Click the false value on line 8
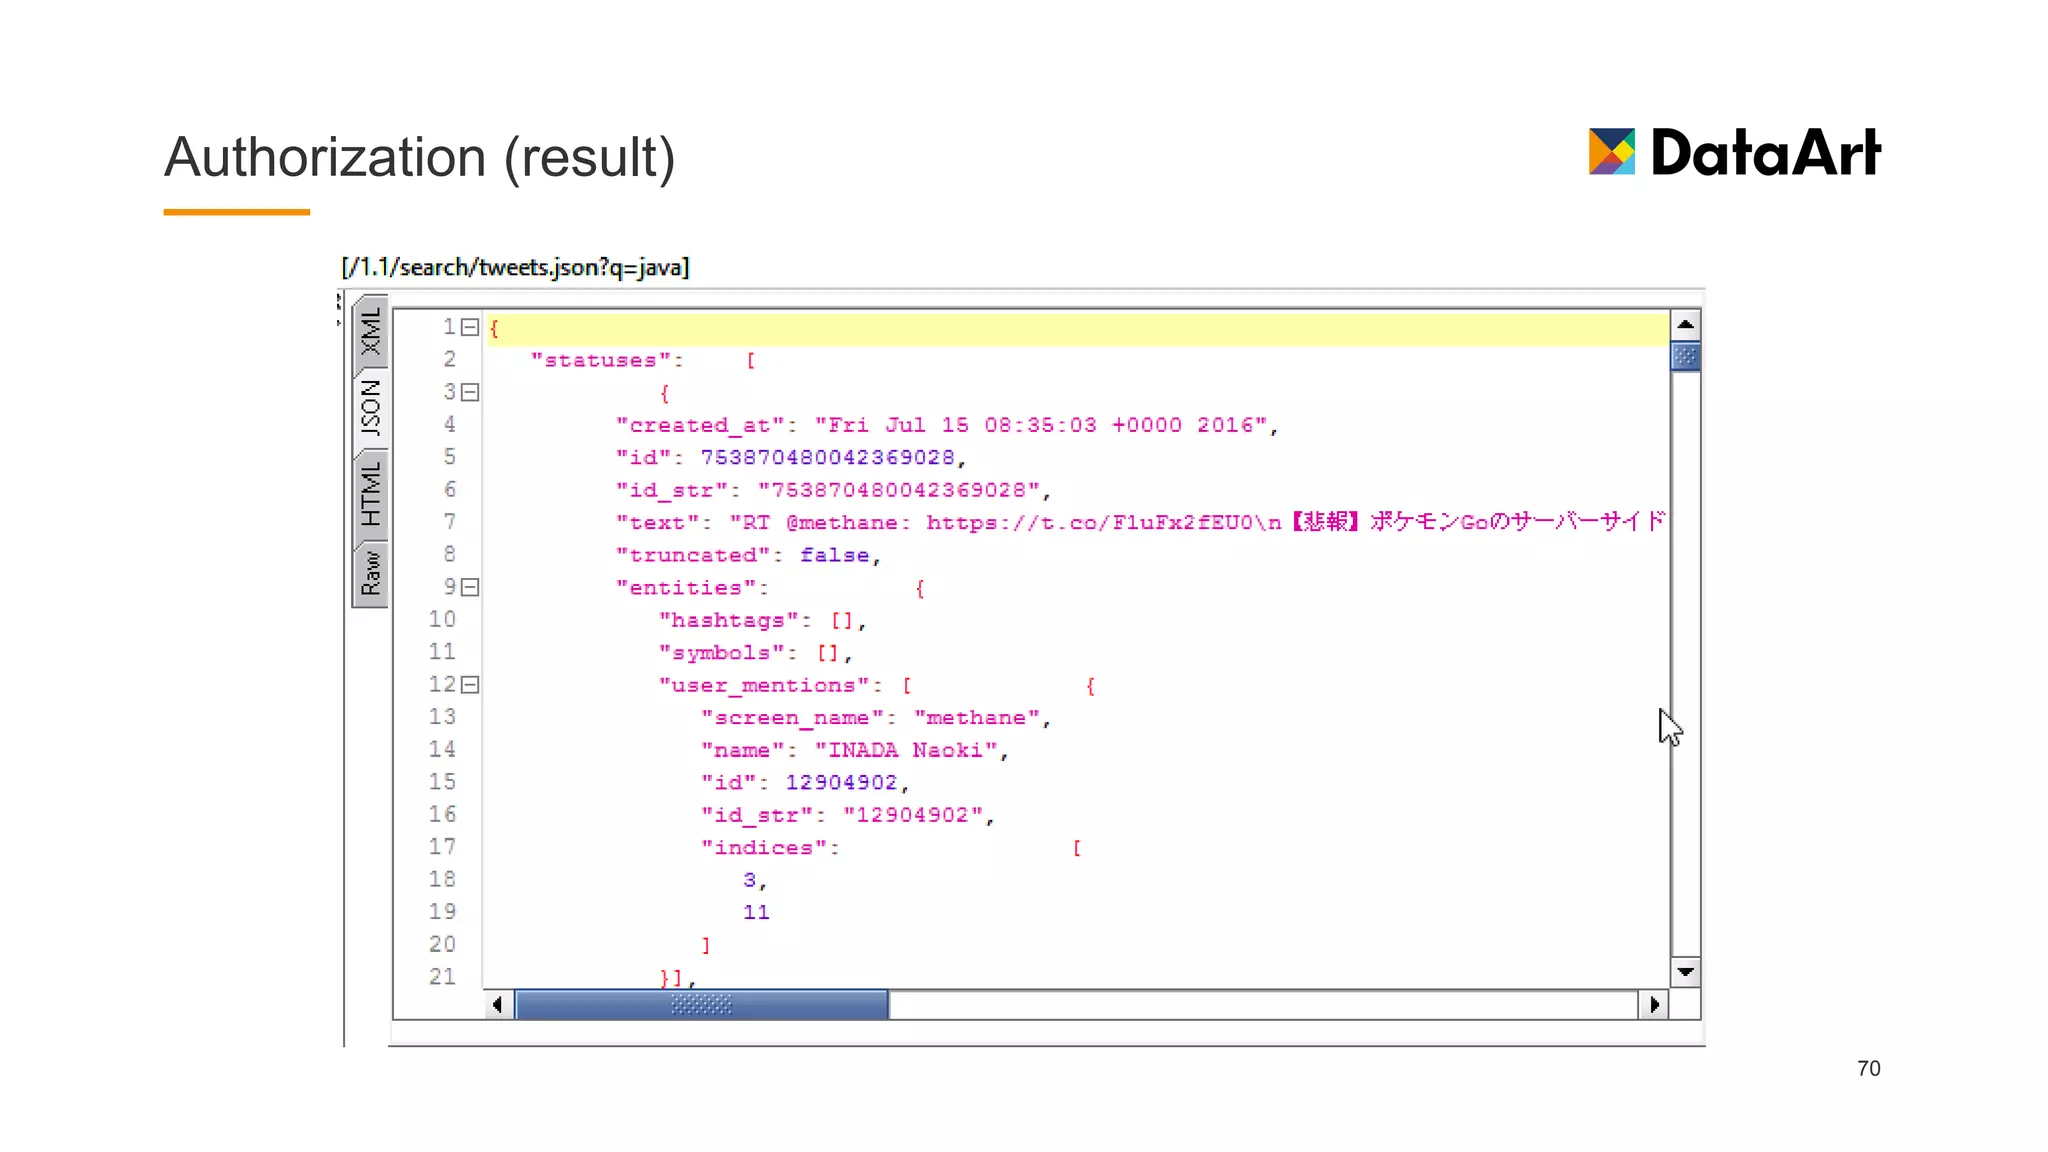Viewport: 2048px width, 1152px height. click(835, 555)
